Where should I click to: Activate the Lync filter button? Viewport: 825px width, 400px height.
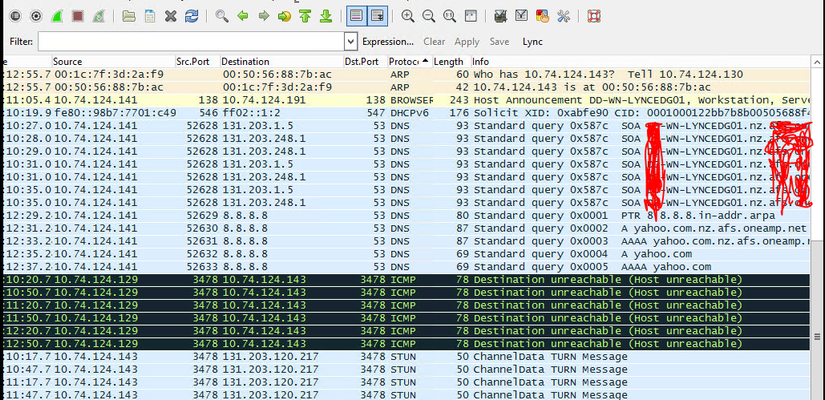point(532,42)
